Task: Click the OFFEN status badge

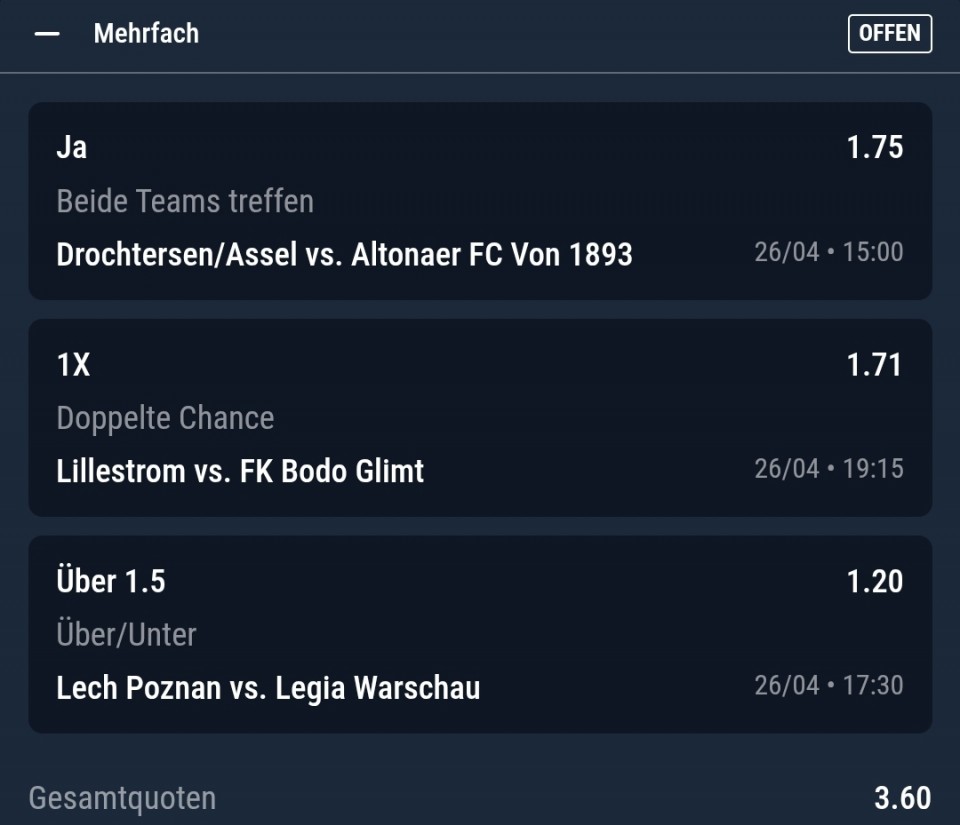Action: coord(889,33)
